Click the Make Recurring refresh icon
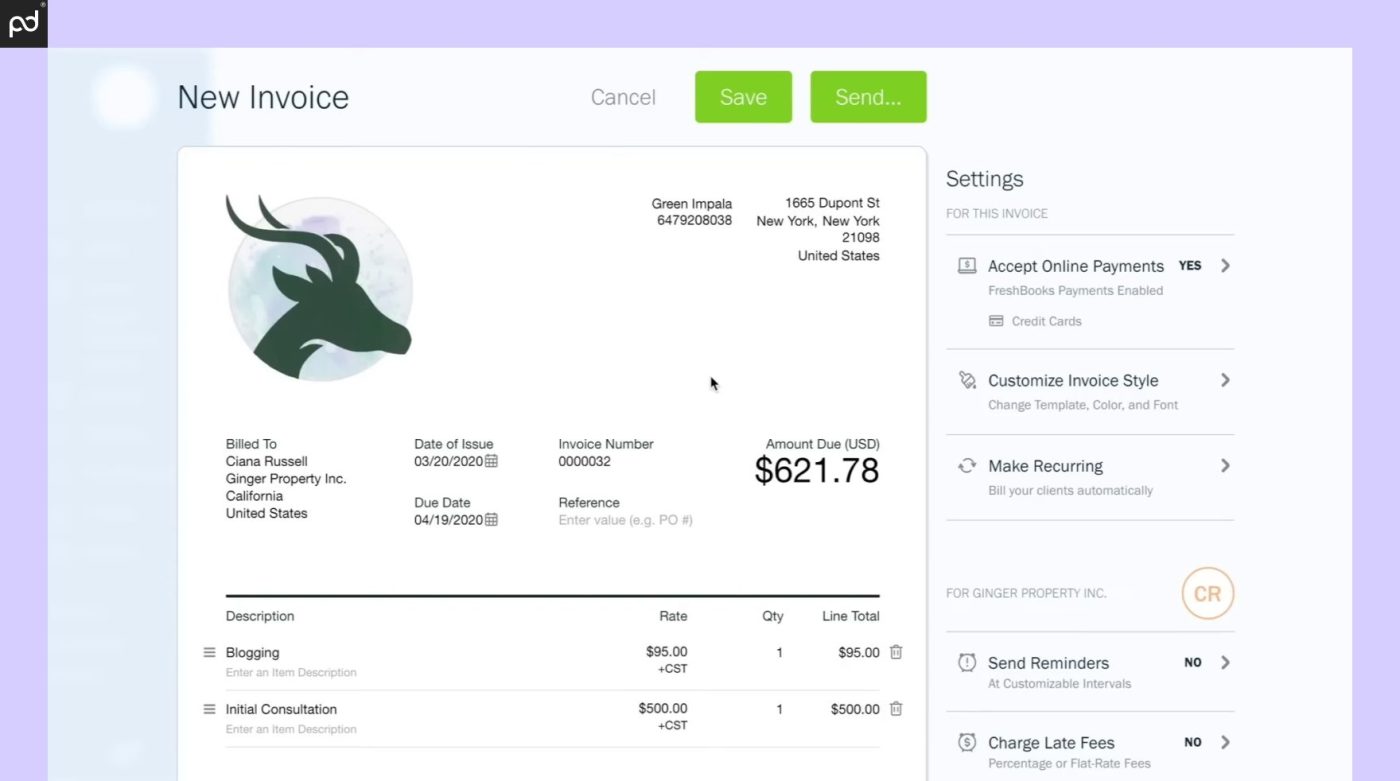Image resolution: width=1400 pixels, height=781 pixels. pyautogui.click(x=966, y=465)
